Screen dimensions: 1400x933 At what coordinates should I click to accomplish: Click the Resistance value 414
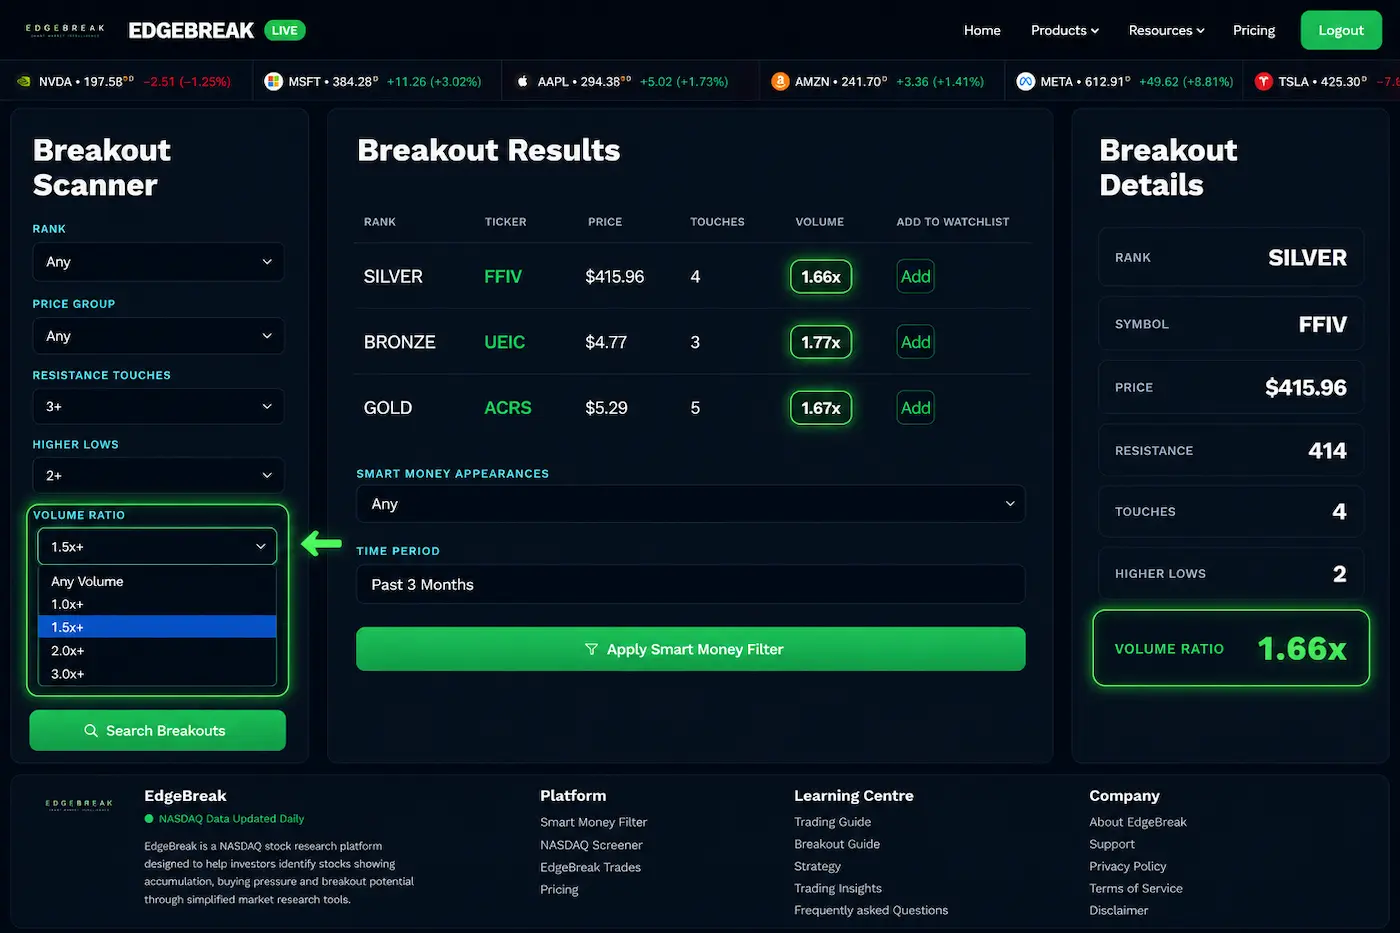(1327, 451)
